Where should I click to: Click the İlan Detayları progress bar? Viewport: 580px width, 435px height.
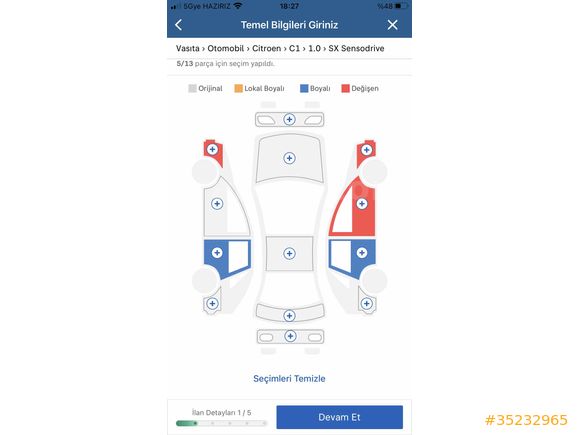(221, 423)
